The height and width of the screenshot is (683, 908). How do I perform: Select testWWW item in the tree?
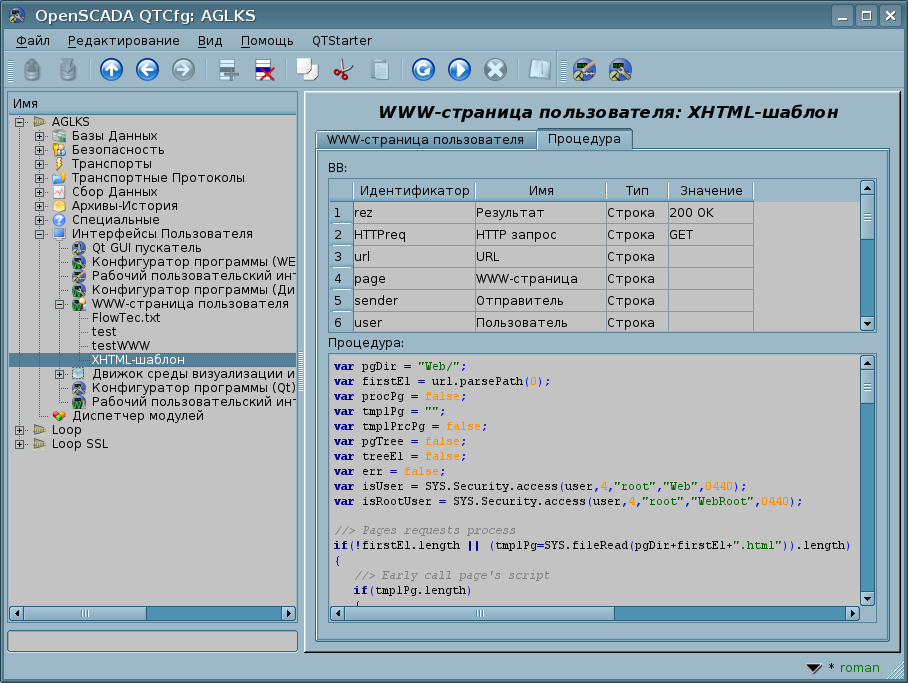120,346
